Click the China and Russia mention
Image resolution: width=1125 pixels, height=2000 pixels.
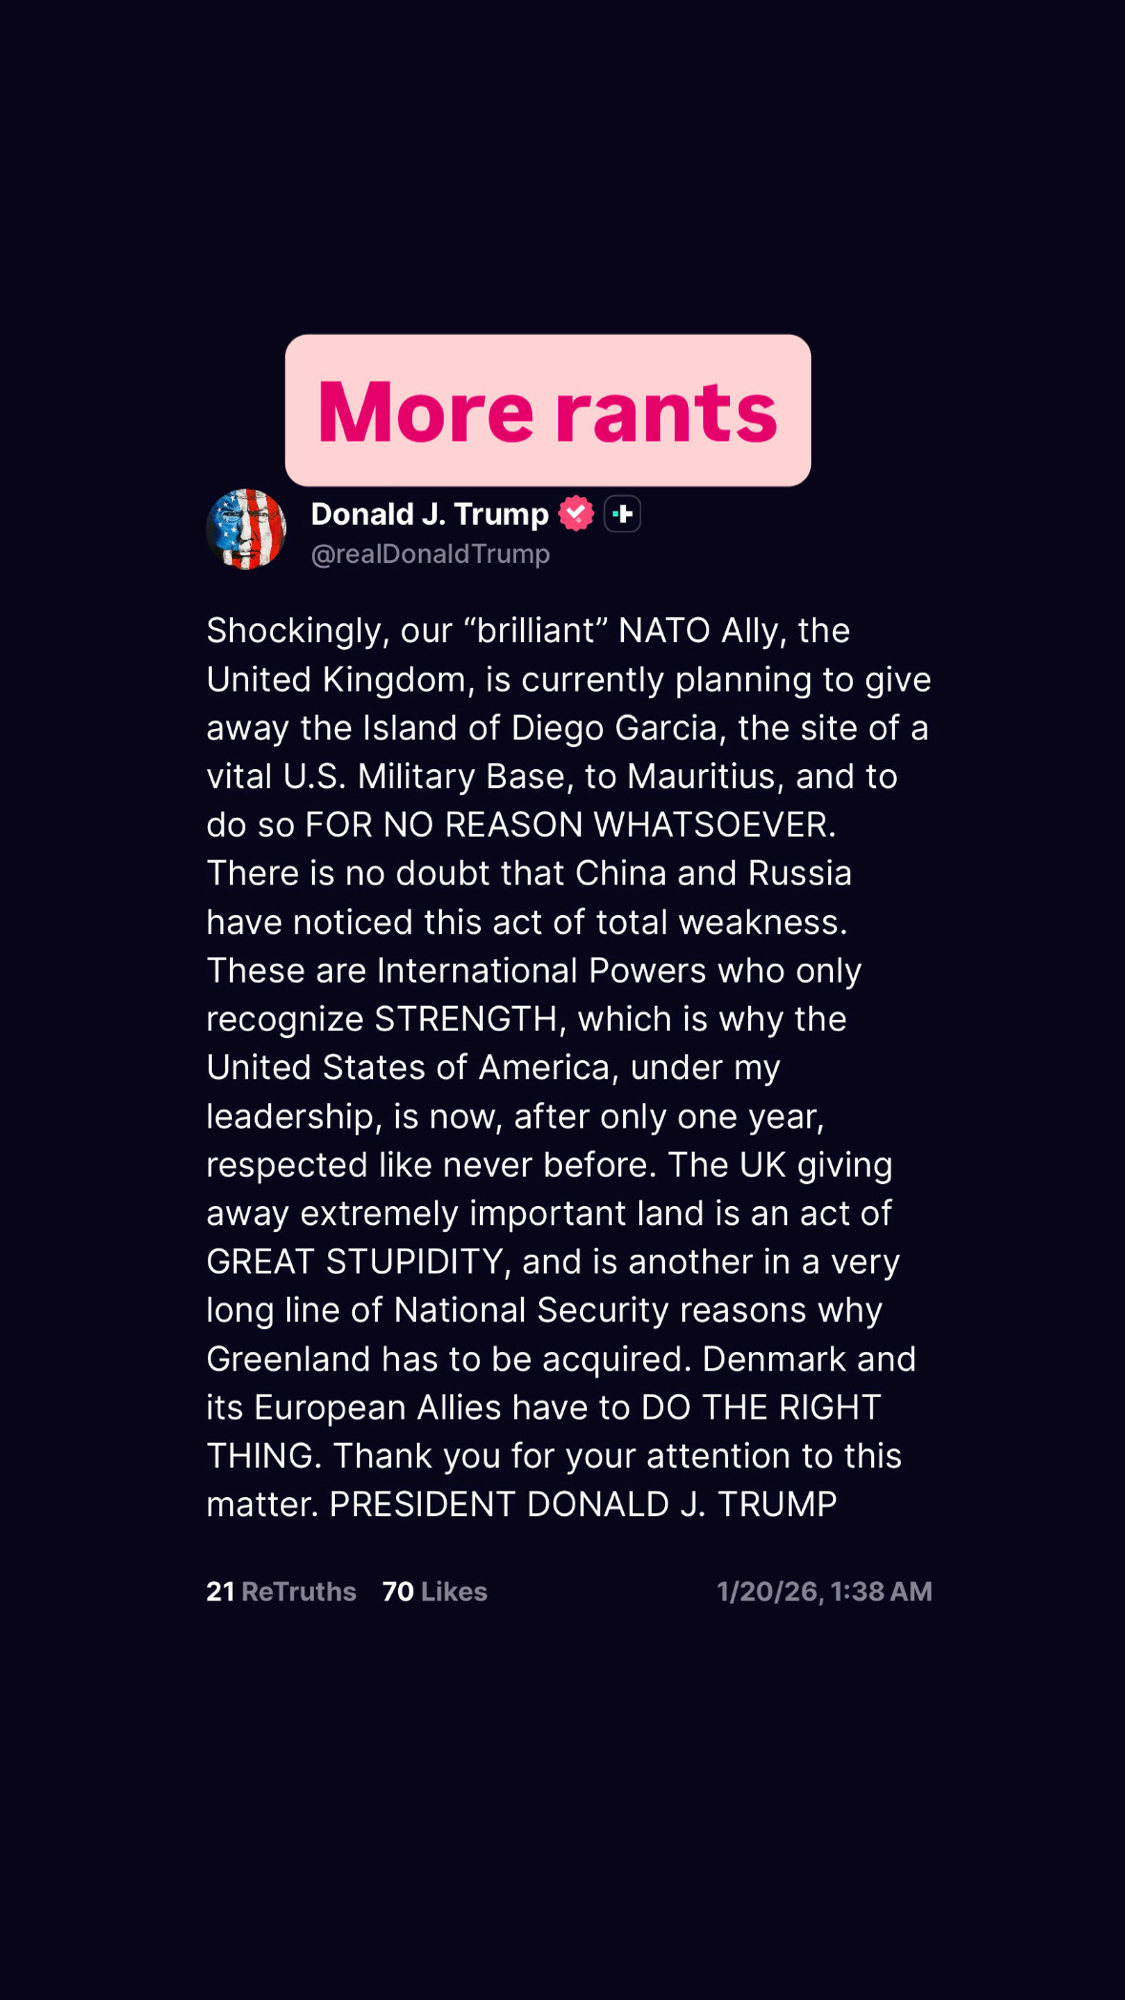[x=713, y=873]
